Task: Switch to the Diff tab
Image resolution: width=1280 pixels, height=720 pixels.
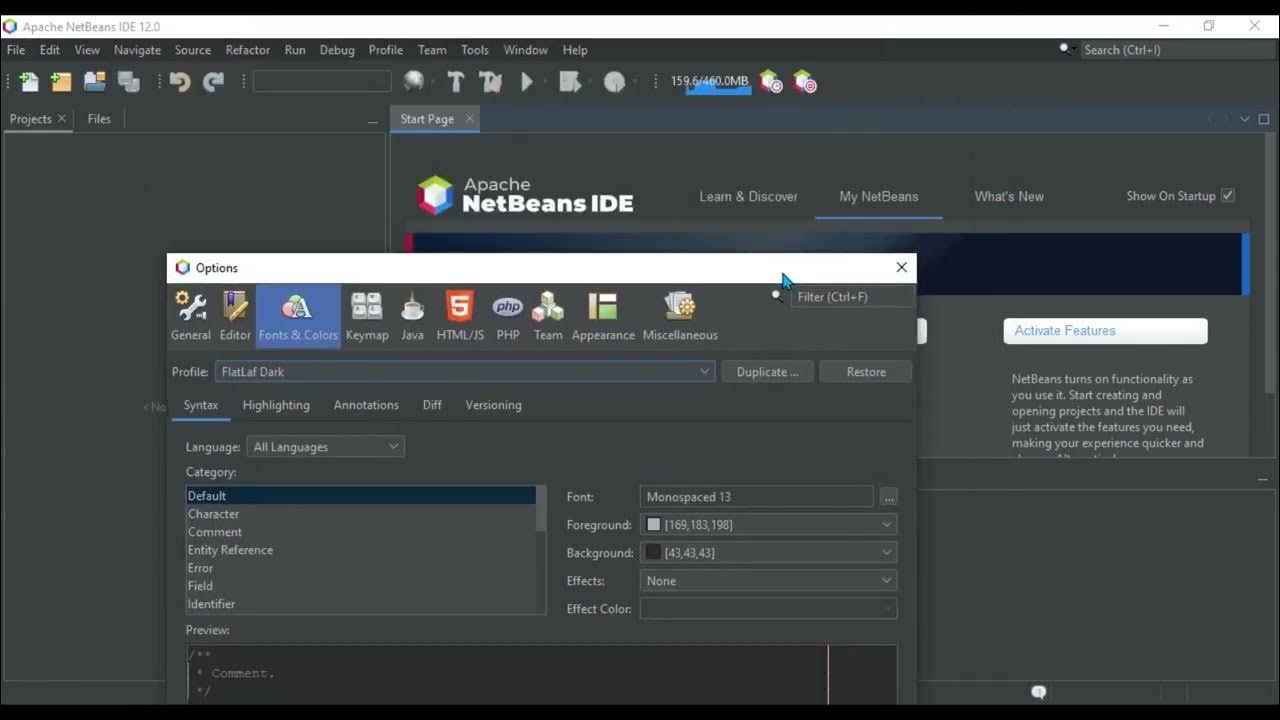Action: click(x=432, y=405)
